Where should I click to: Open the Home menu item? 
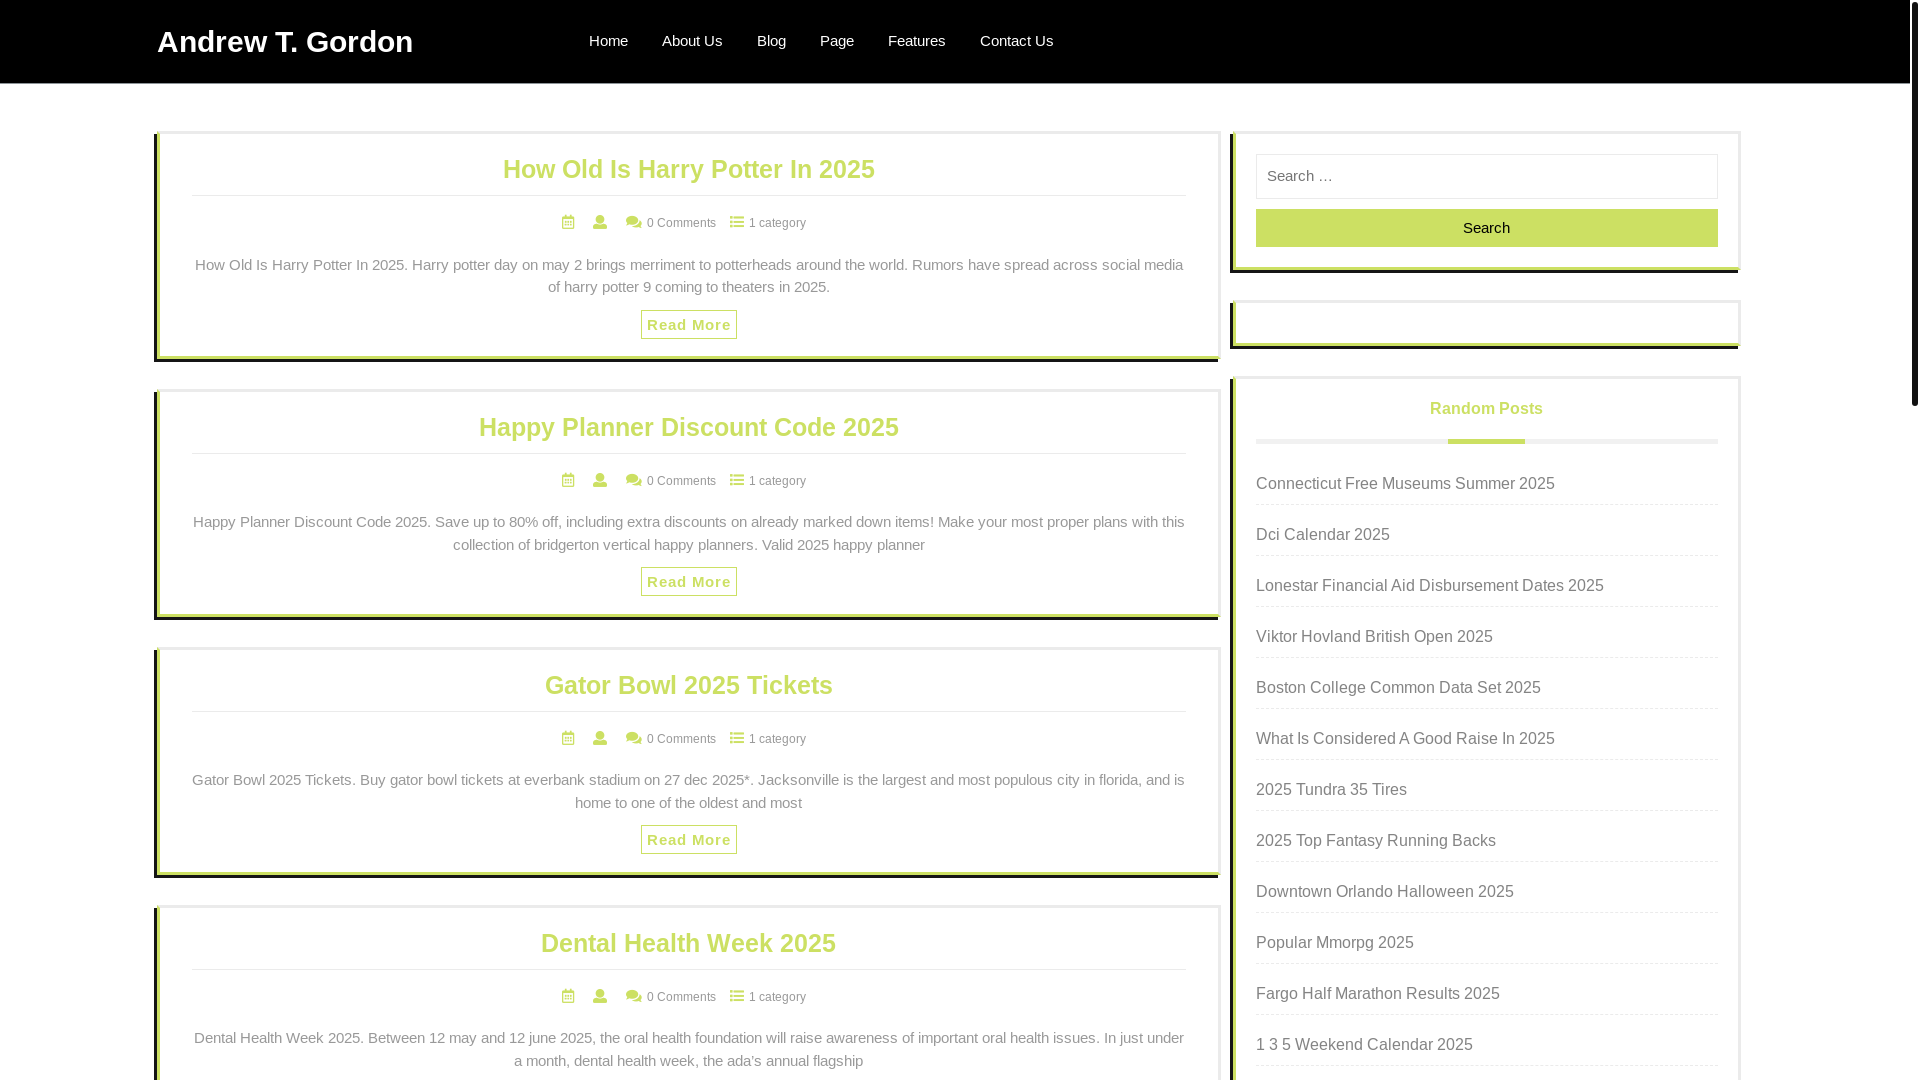(608, 41)
